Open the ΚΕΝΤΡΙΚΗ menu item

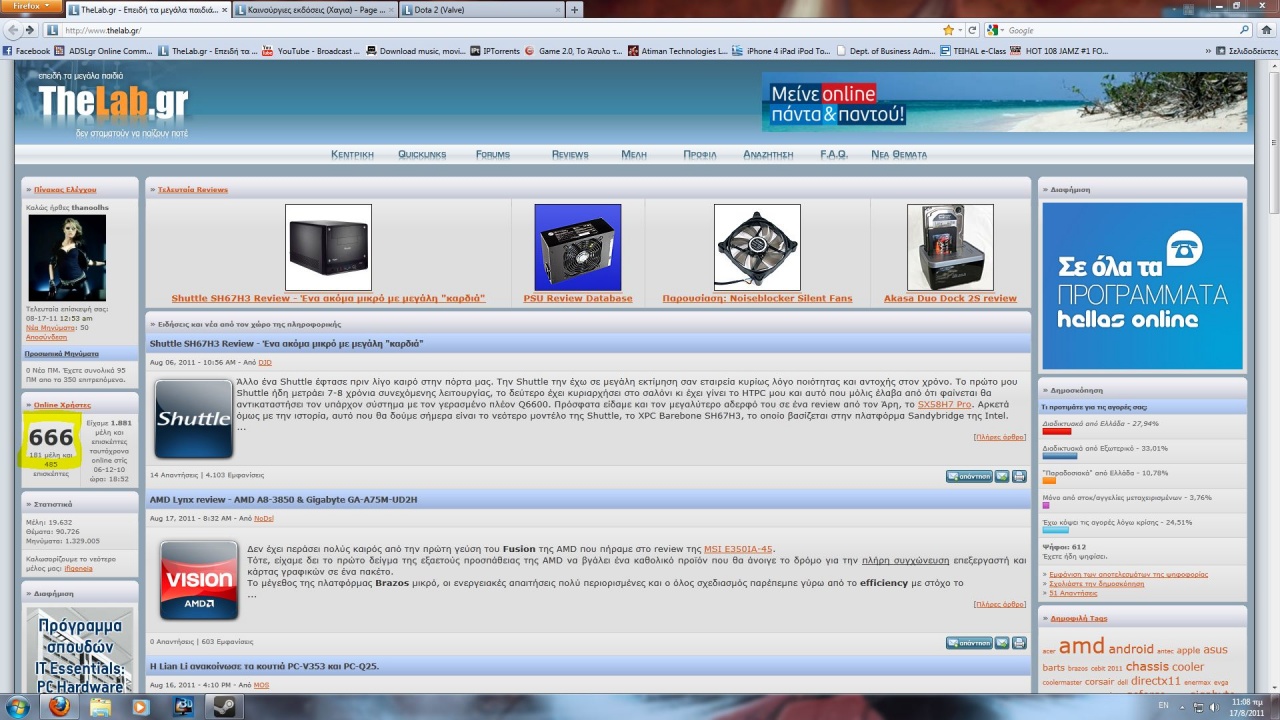(x=352, y=154)
